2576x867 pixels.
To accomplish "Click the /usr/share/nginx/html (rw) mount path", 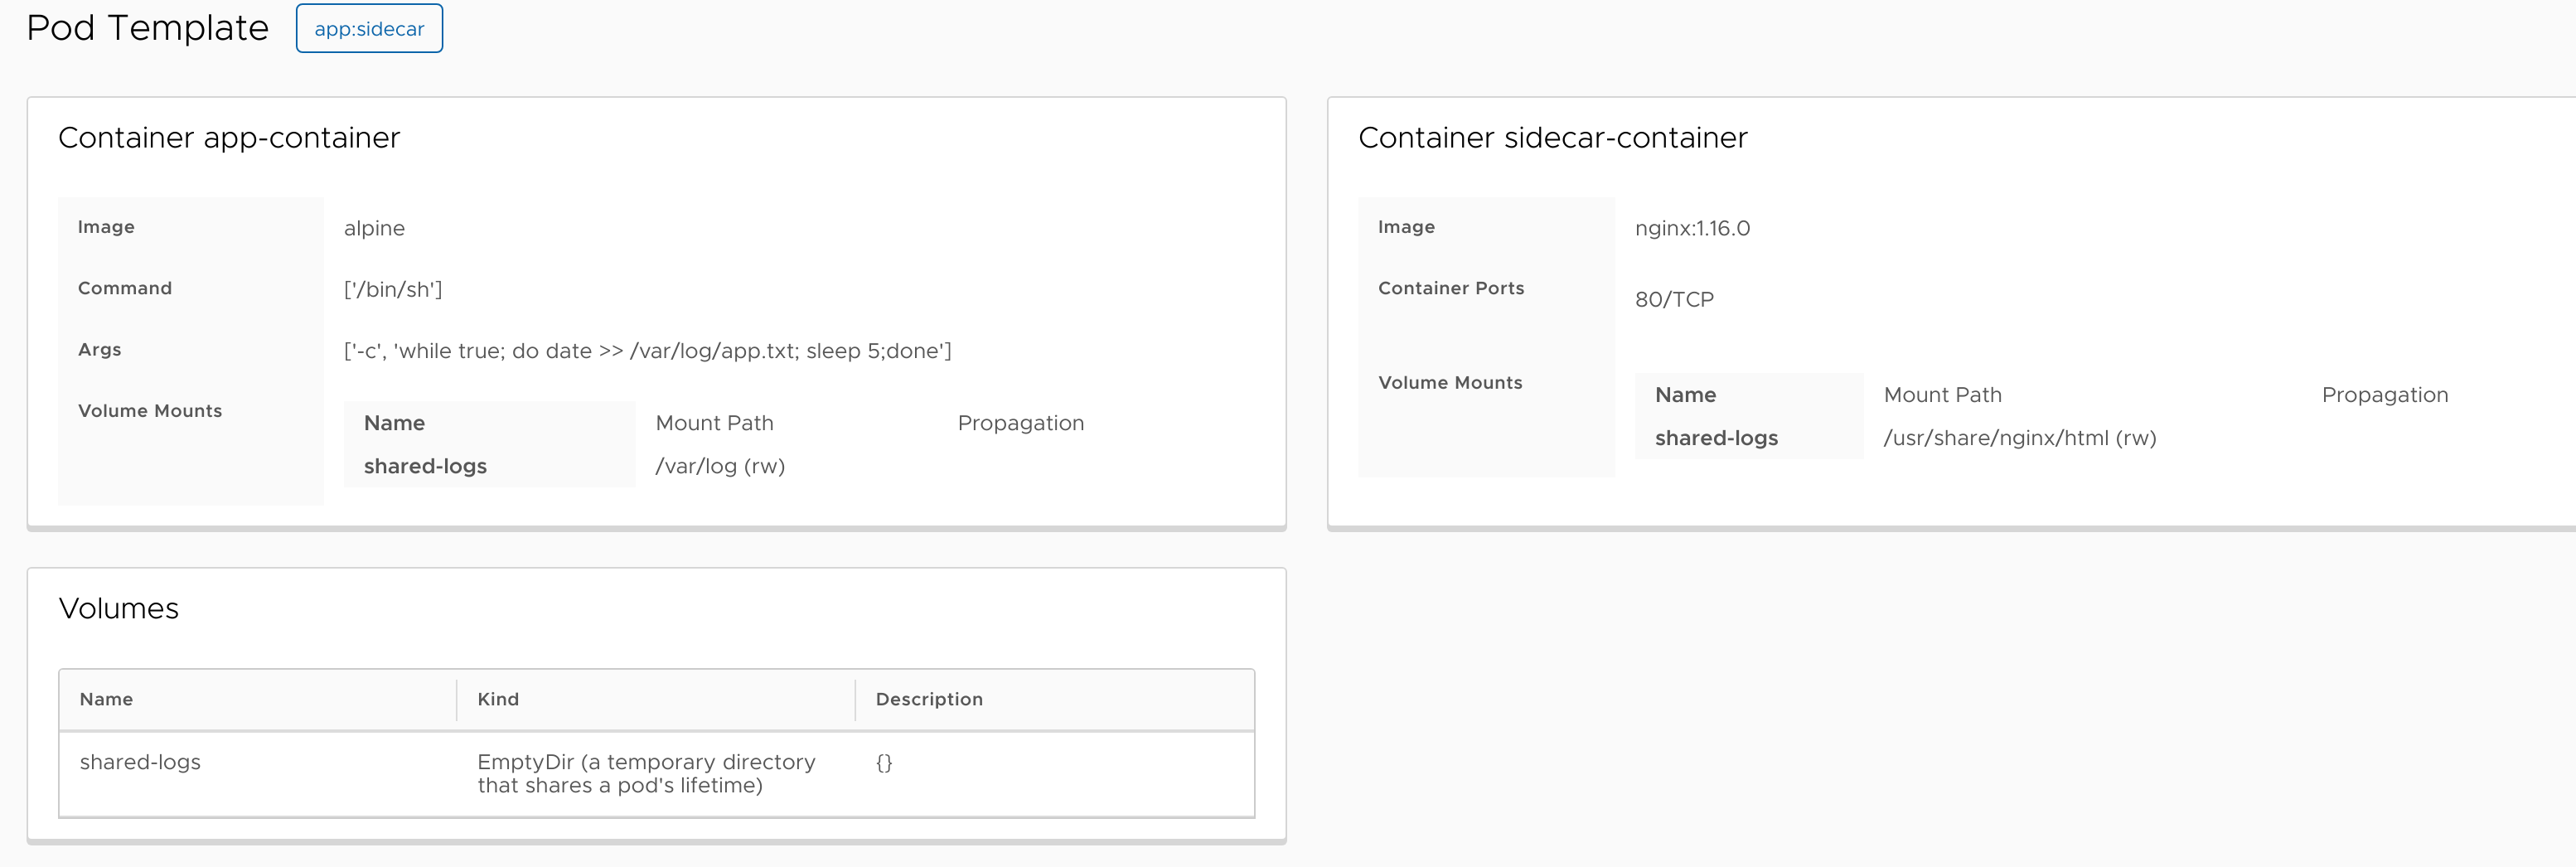I will coord(2021,437).
